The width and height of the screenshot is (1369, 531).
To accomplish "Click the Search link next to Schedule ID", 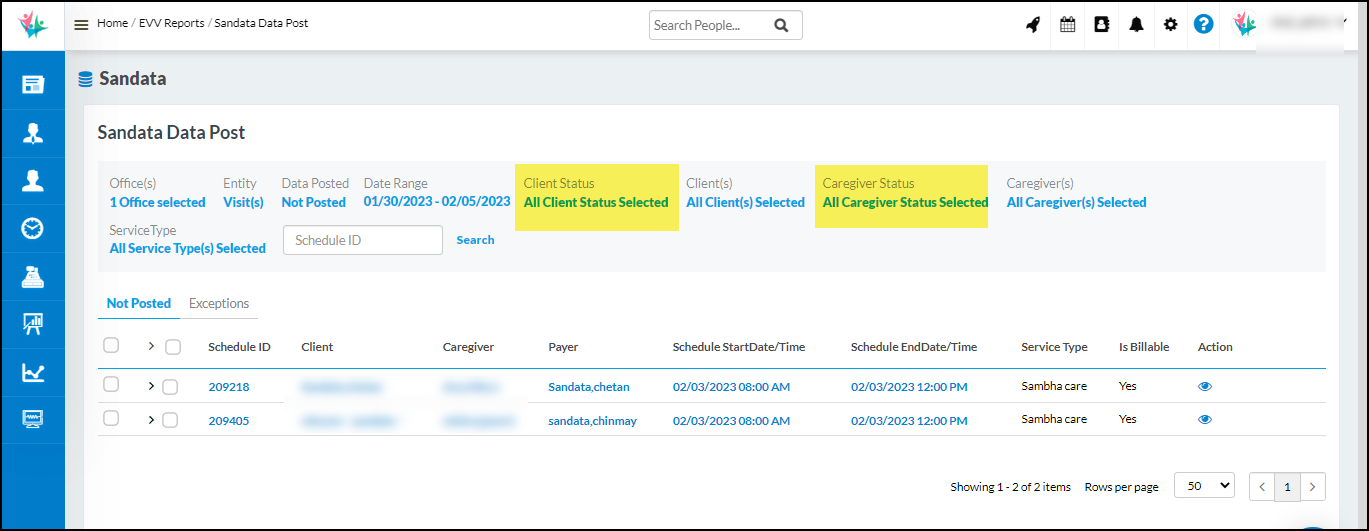I will tap(475, 240).
